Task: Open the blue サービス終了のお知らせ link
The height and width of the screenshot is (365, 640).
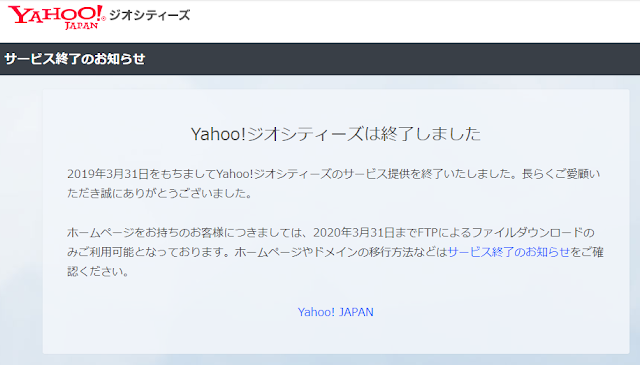Action: click(x=509, y=252)
